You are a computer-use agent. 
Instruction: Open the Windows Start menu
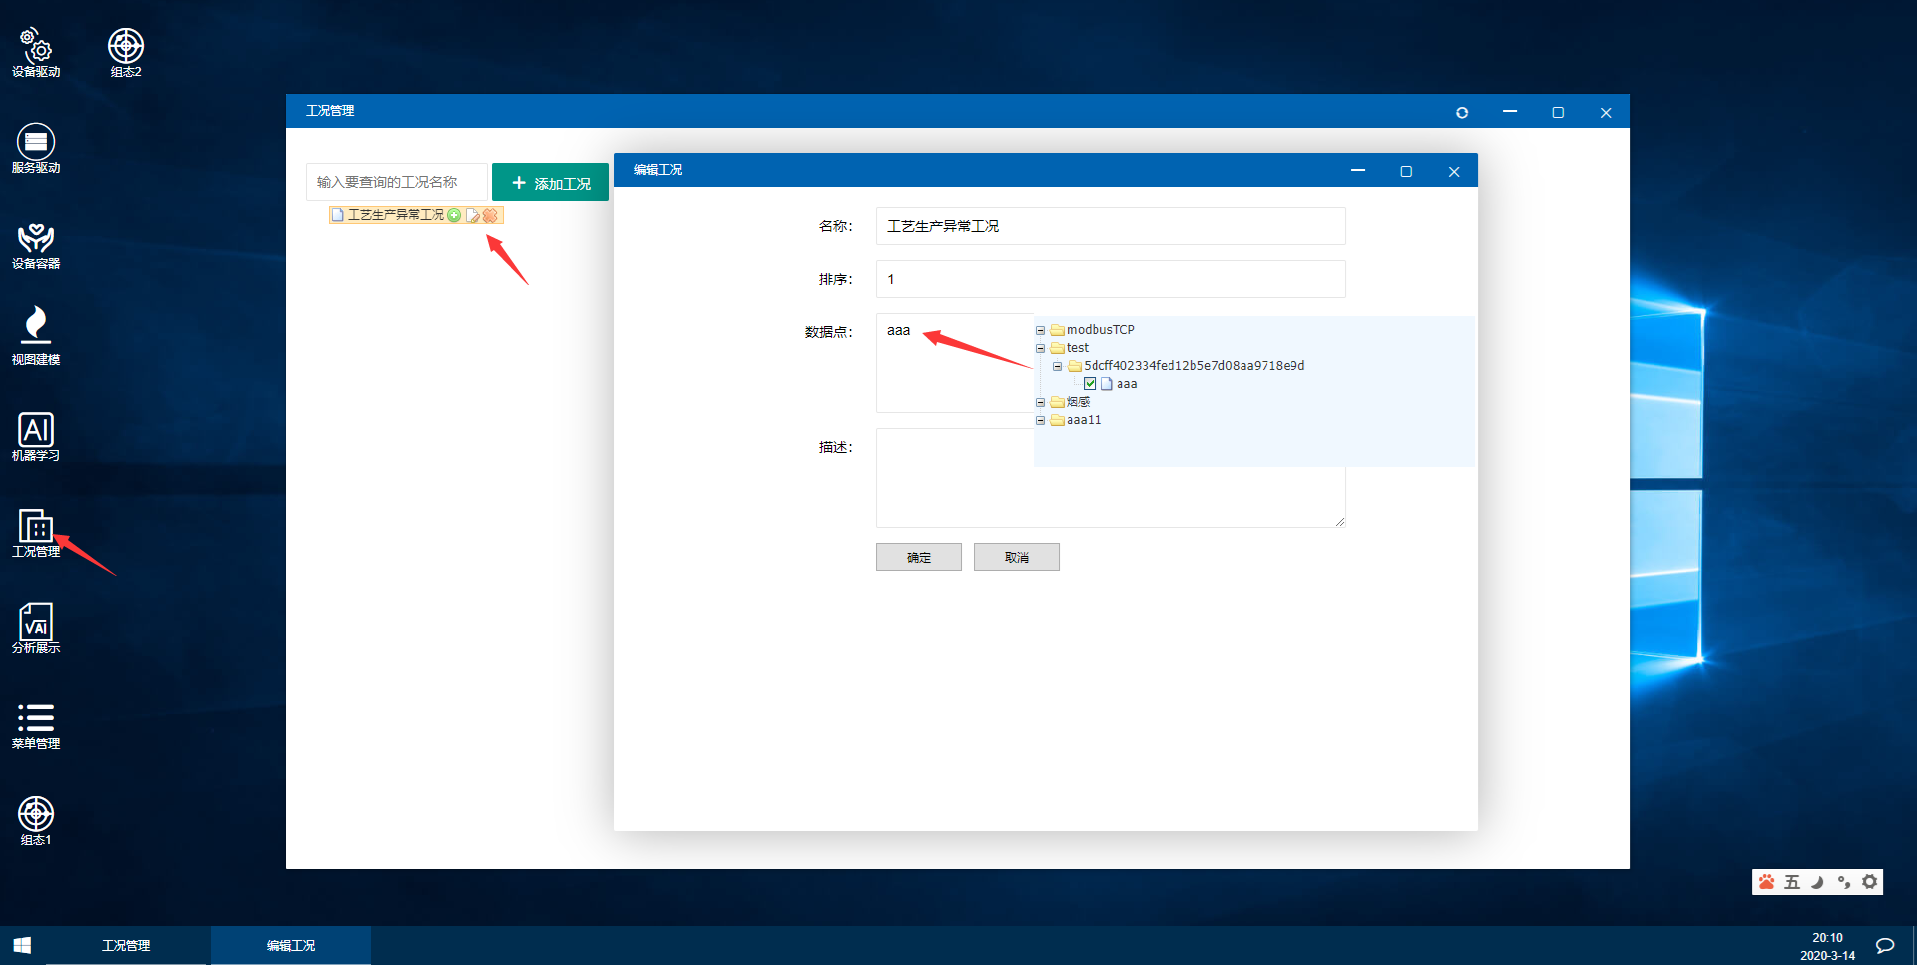click(22, 945)
